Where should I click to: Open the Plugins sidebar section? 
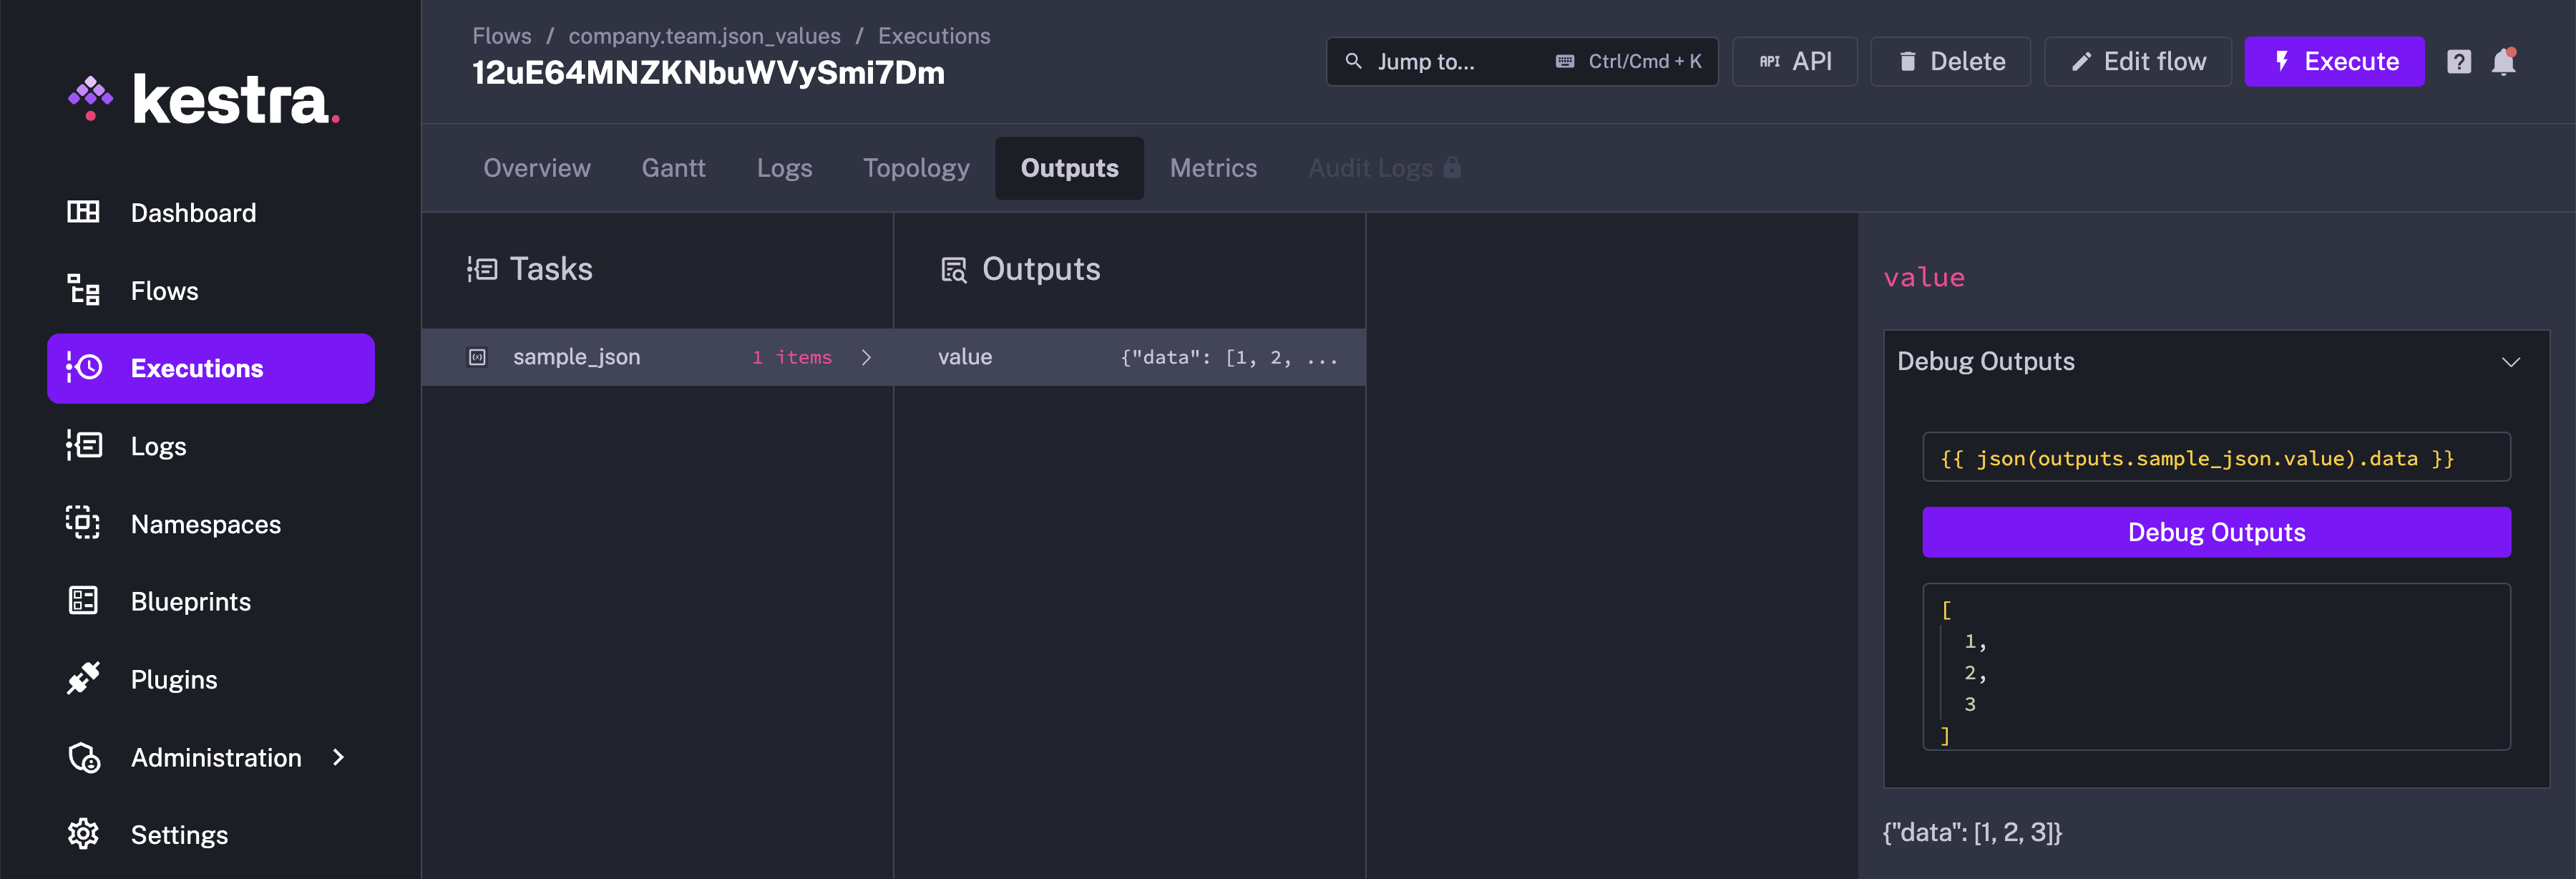[173, 679]
